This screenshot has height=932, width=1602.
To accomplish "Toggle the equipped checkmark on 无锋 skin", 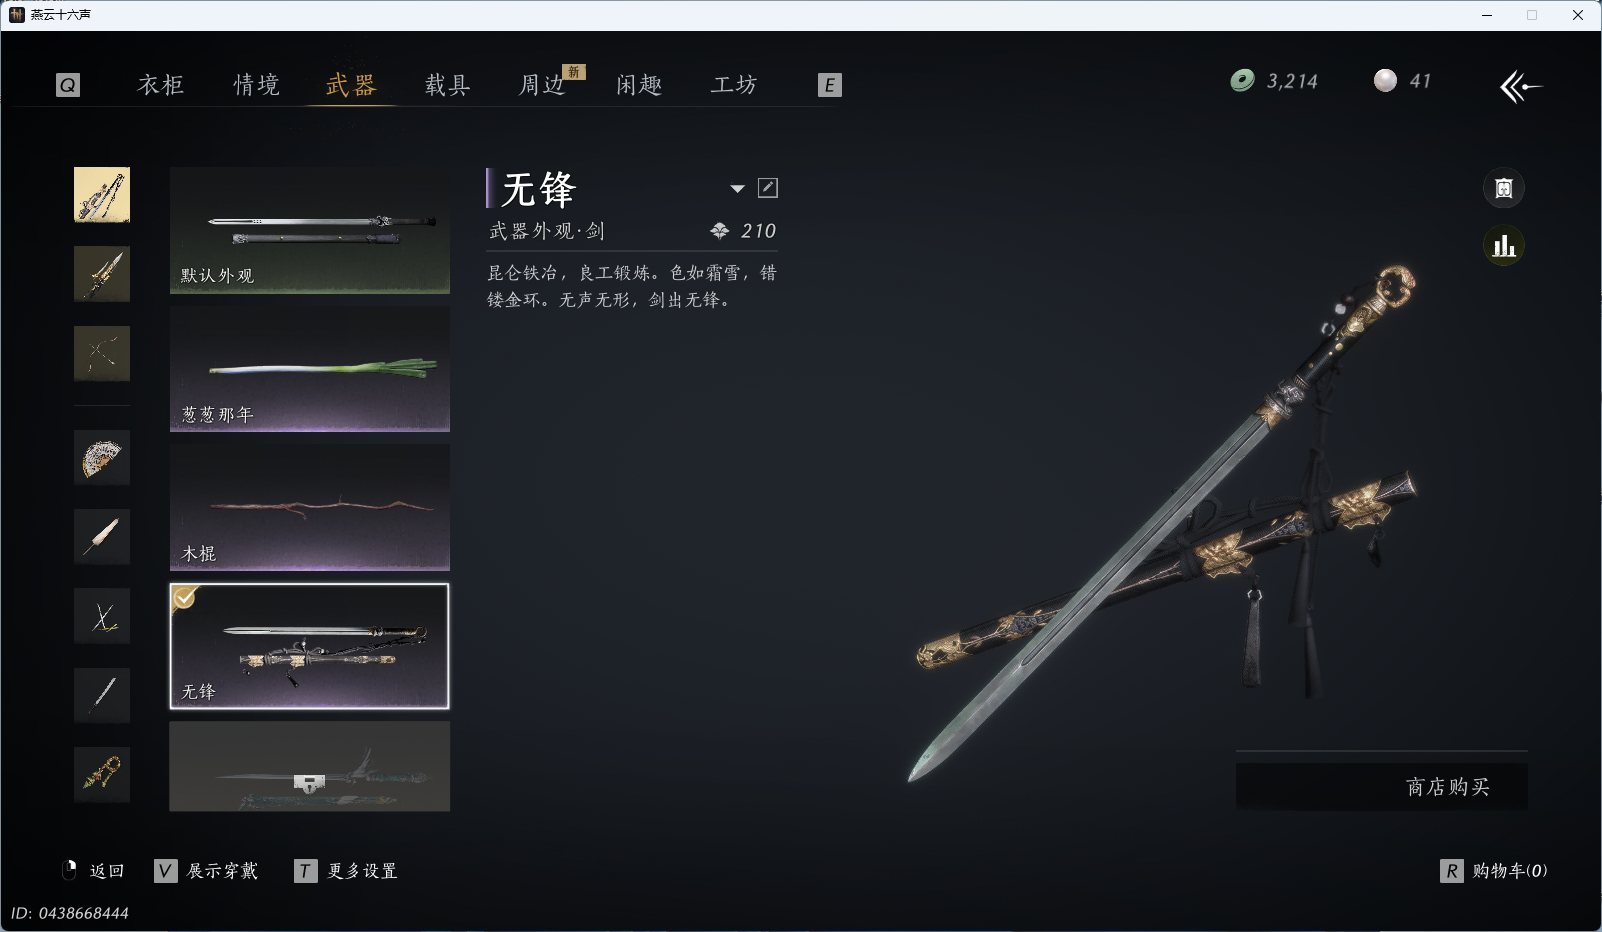I will click(184, 597).
